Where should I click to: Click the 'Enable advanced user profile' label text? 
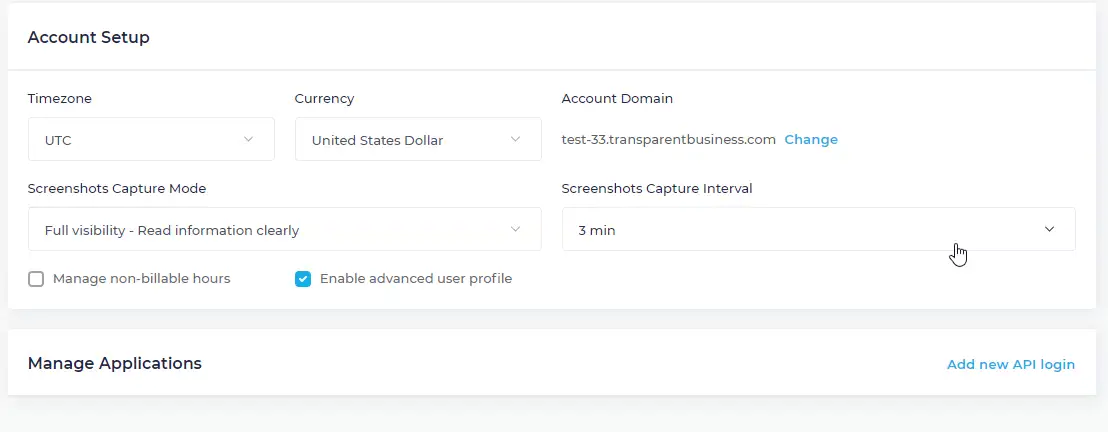point(415,279)
